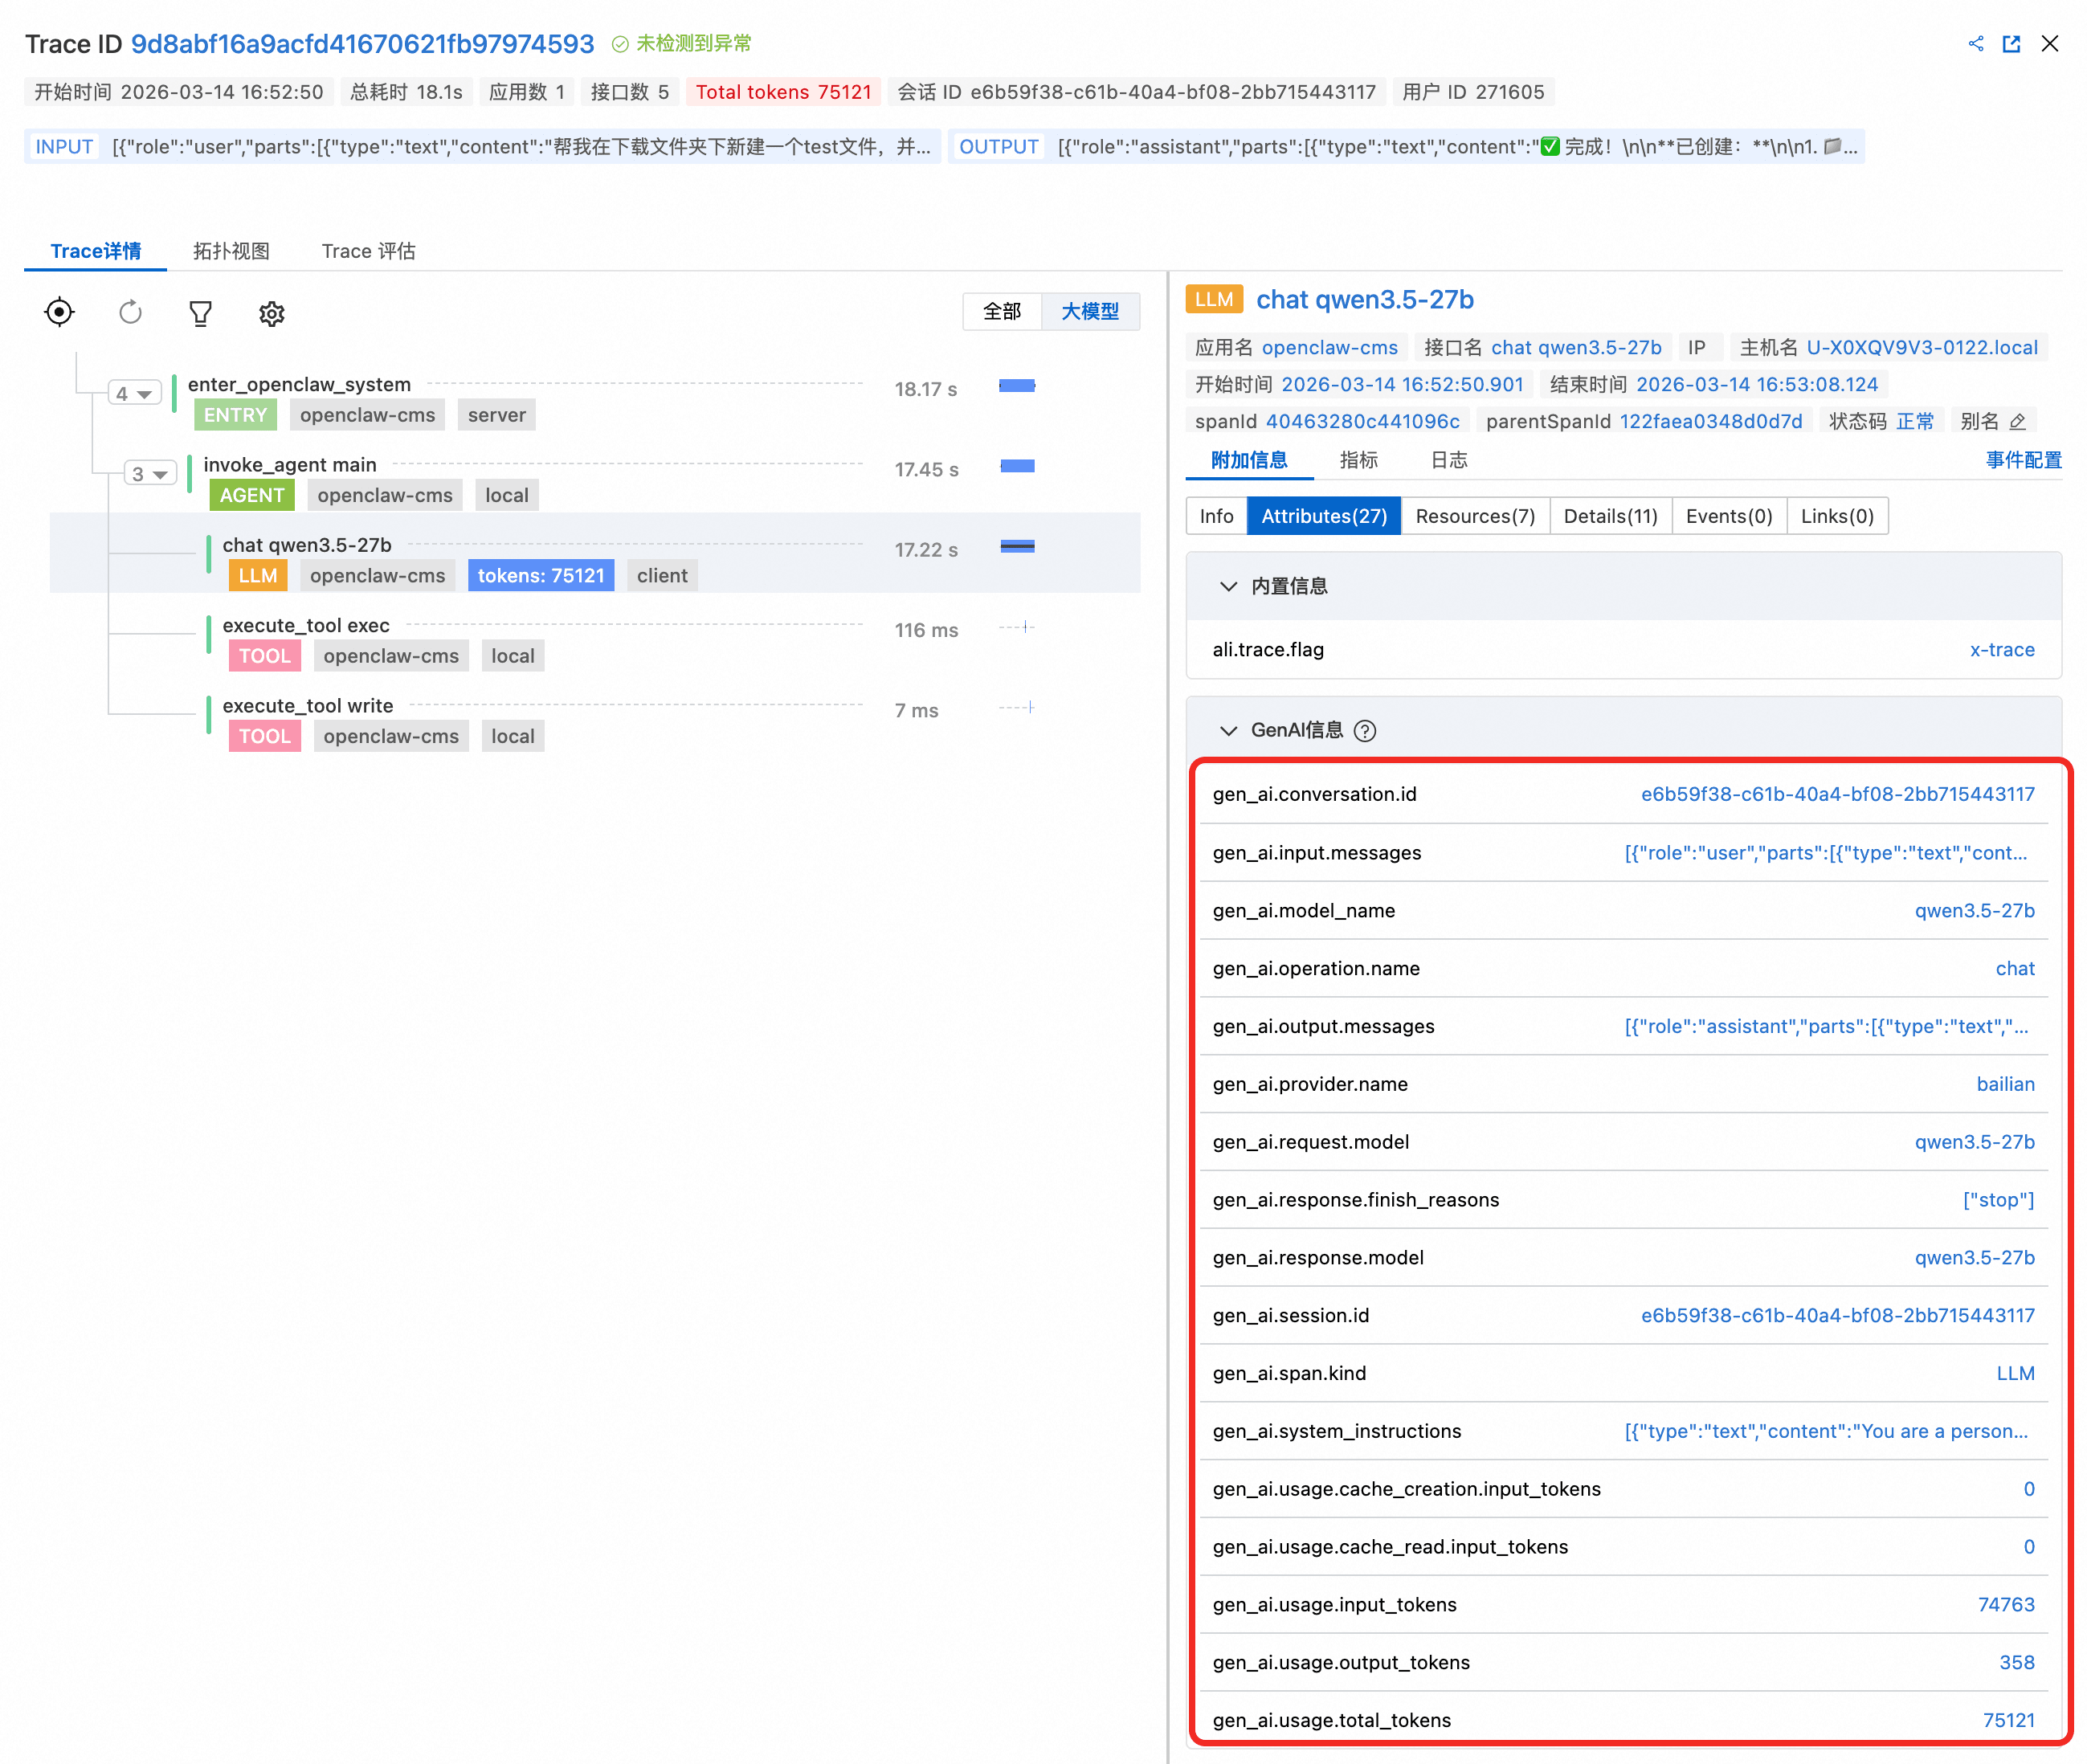Click the chat qwen3.5-27b timeline bar

(1017, 546)
